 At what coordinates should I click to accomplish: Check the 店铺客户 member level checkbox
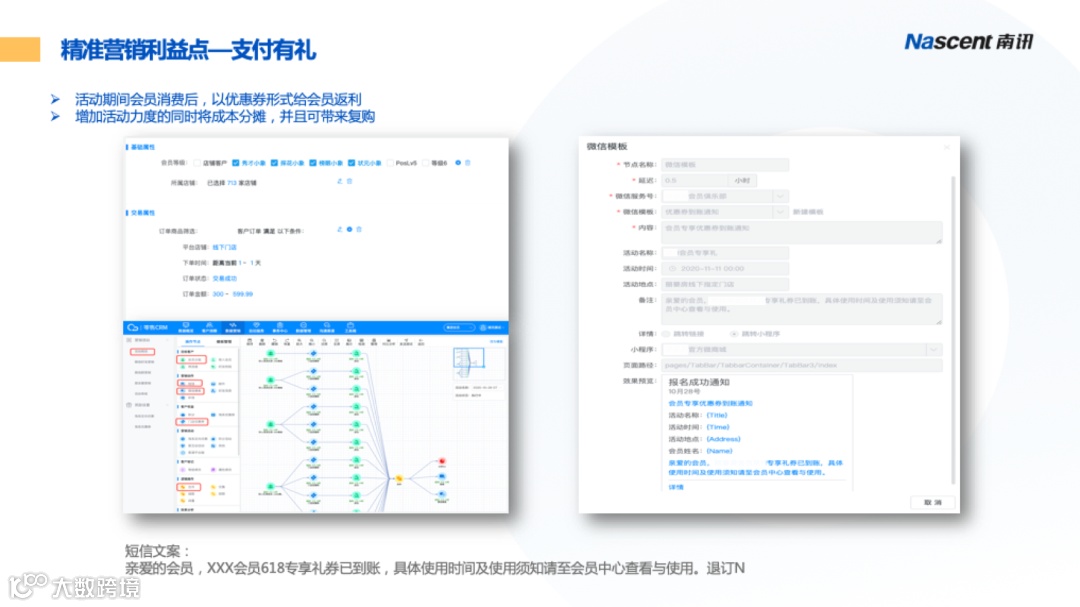click(197, 163)
